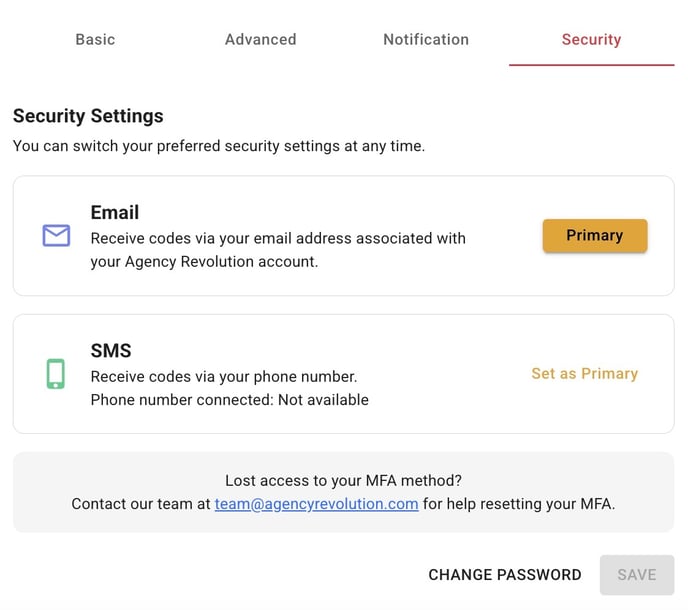Open the Advanced tab
688x610 pixels.
261,39
